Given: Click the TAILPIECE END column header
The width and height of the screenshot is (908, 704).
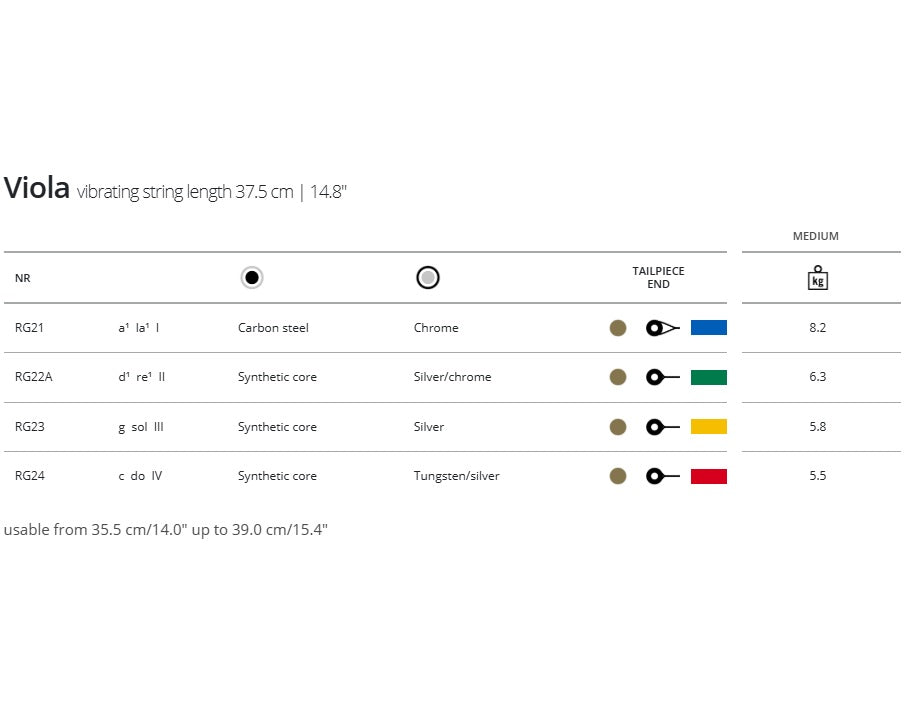Looking at the screenshot, I should 658,278.
